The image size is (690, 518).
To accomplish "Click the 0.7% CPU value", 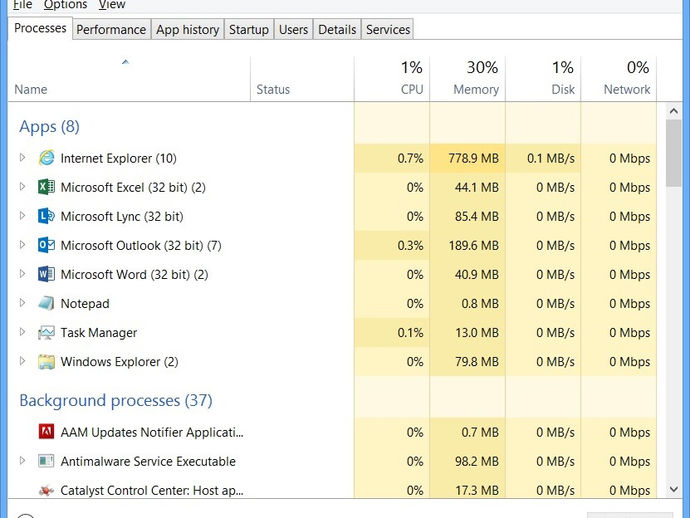I will 410,158.
